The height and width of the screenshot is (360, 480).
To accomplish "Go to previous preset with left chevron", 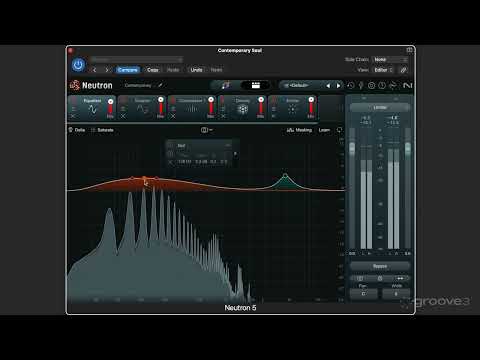I will 95,70.
